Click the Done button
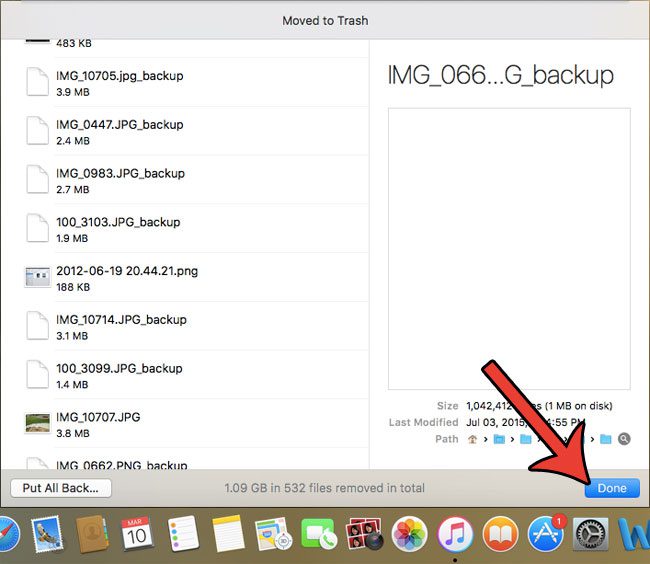 612,488
